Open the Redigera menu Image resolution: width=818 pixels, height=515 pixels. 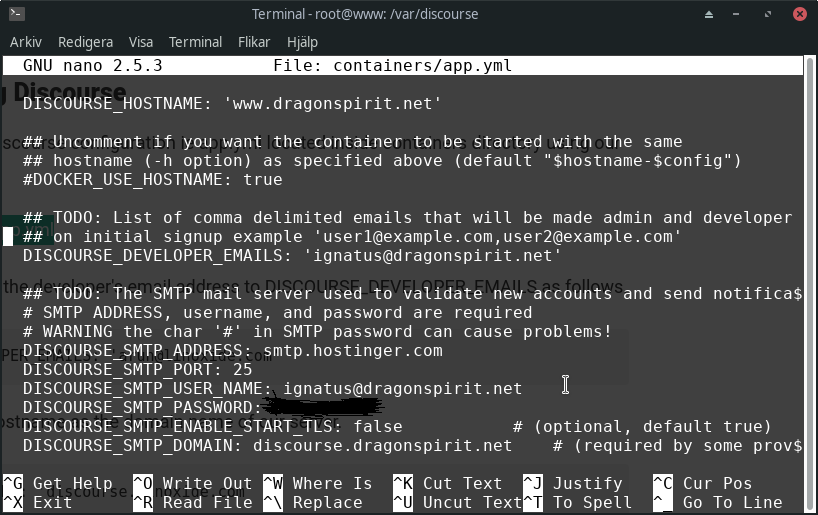click(85, 42)
